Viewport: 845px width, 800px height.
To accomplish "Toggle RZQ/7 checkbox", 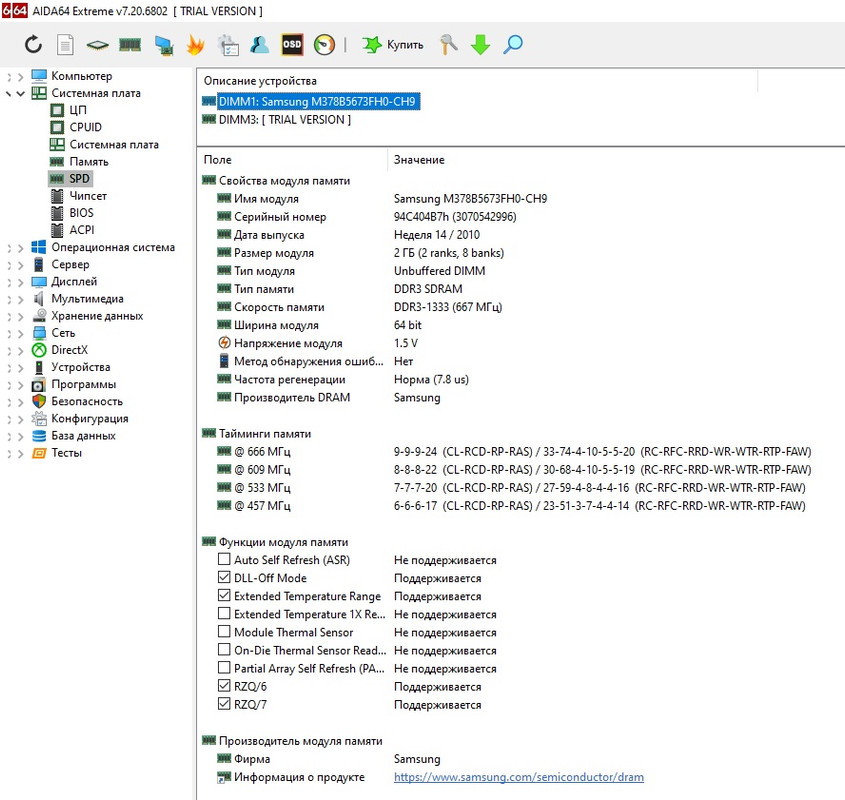I will 224,704.
